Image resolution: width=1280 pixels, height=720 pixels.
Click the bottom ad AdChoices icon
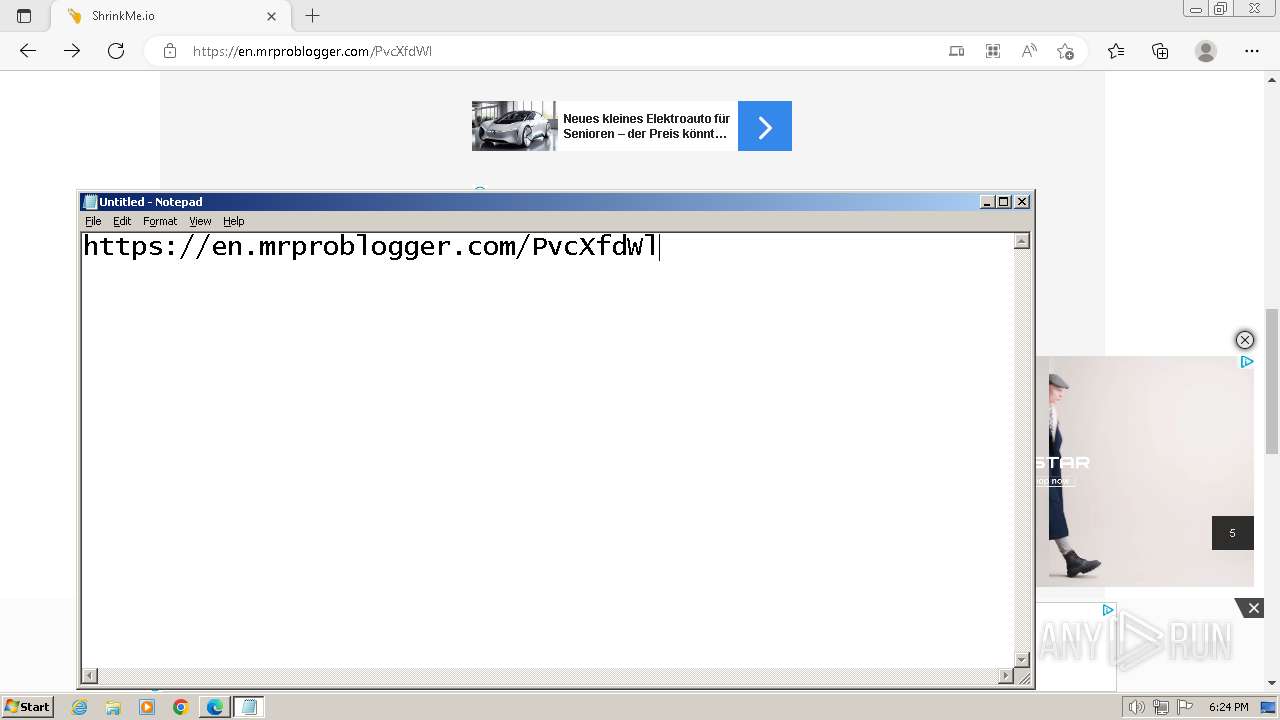pos(1108,610)
